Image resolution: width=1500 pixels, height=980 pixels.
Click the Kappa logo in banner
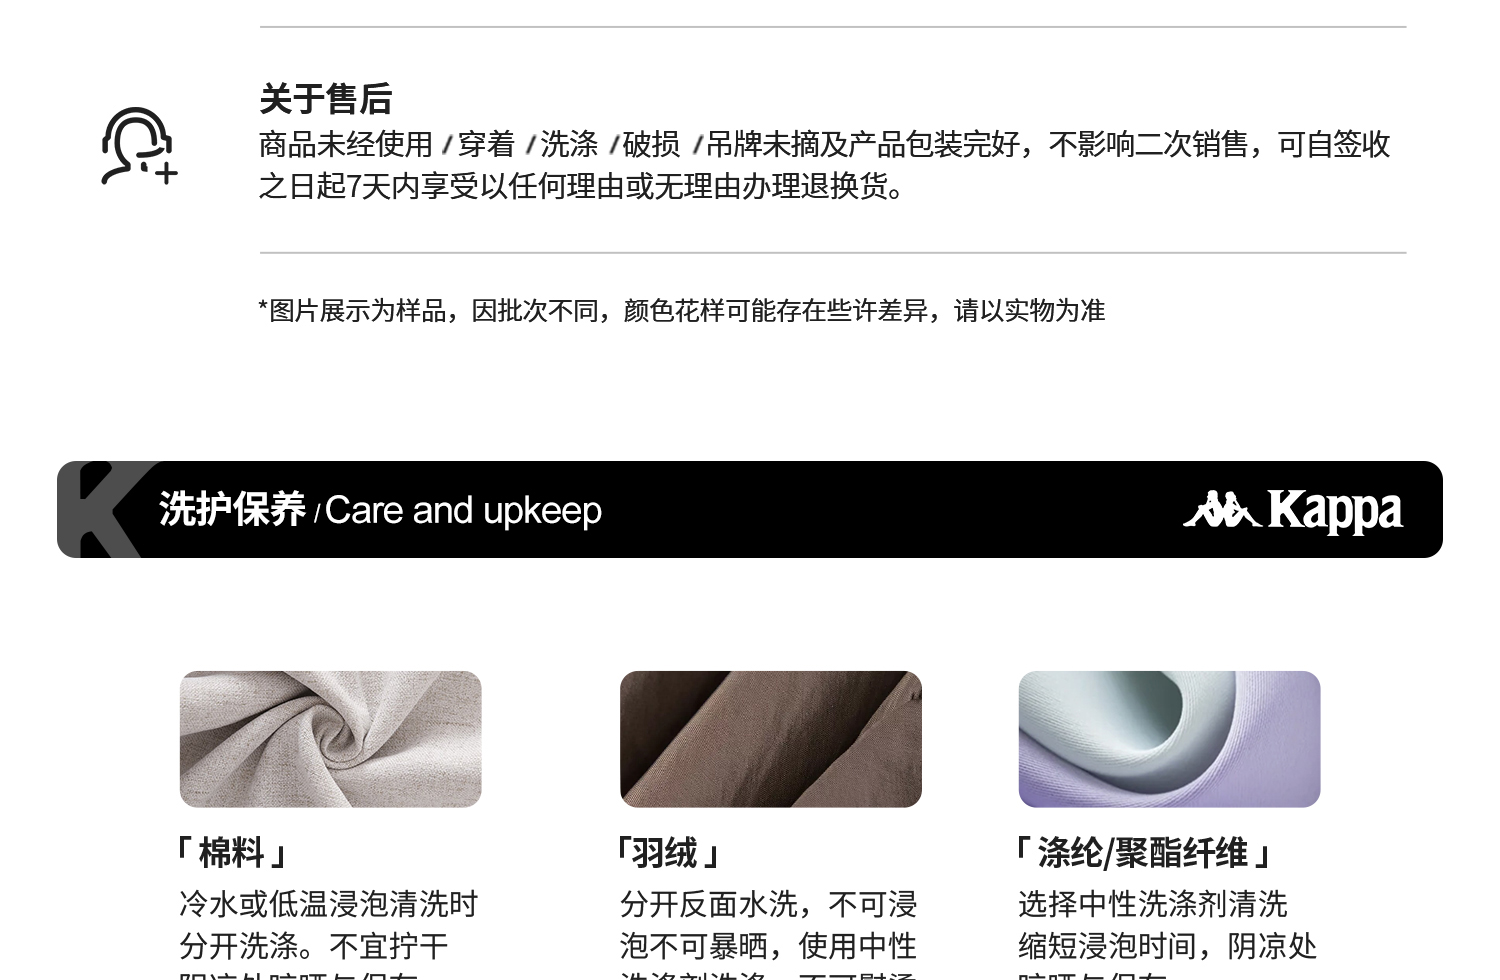(x=1293, y=510)
